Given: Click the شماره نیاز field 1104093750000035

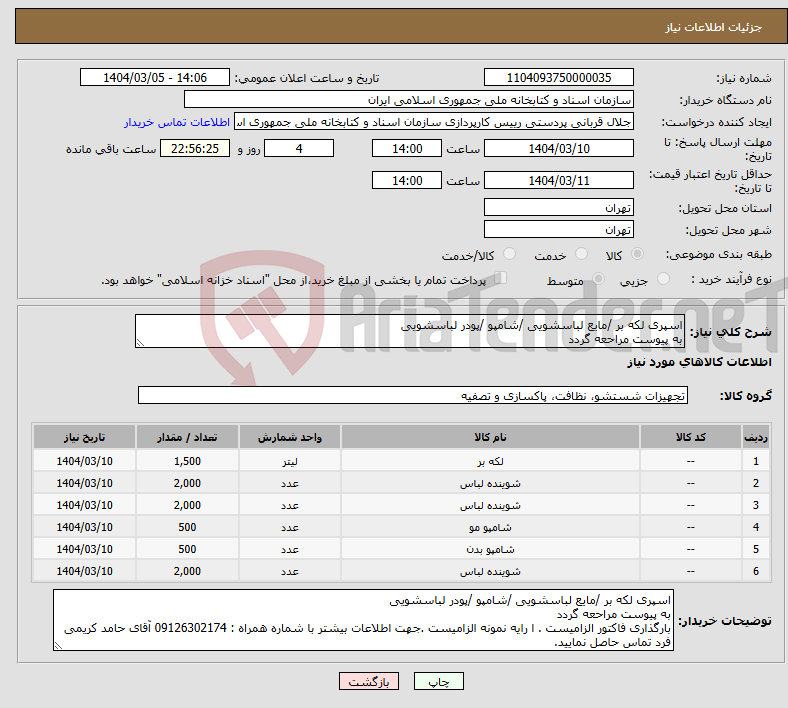Looking at the screenshot, I should 558,78.
